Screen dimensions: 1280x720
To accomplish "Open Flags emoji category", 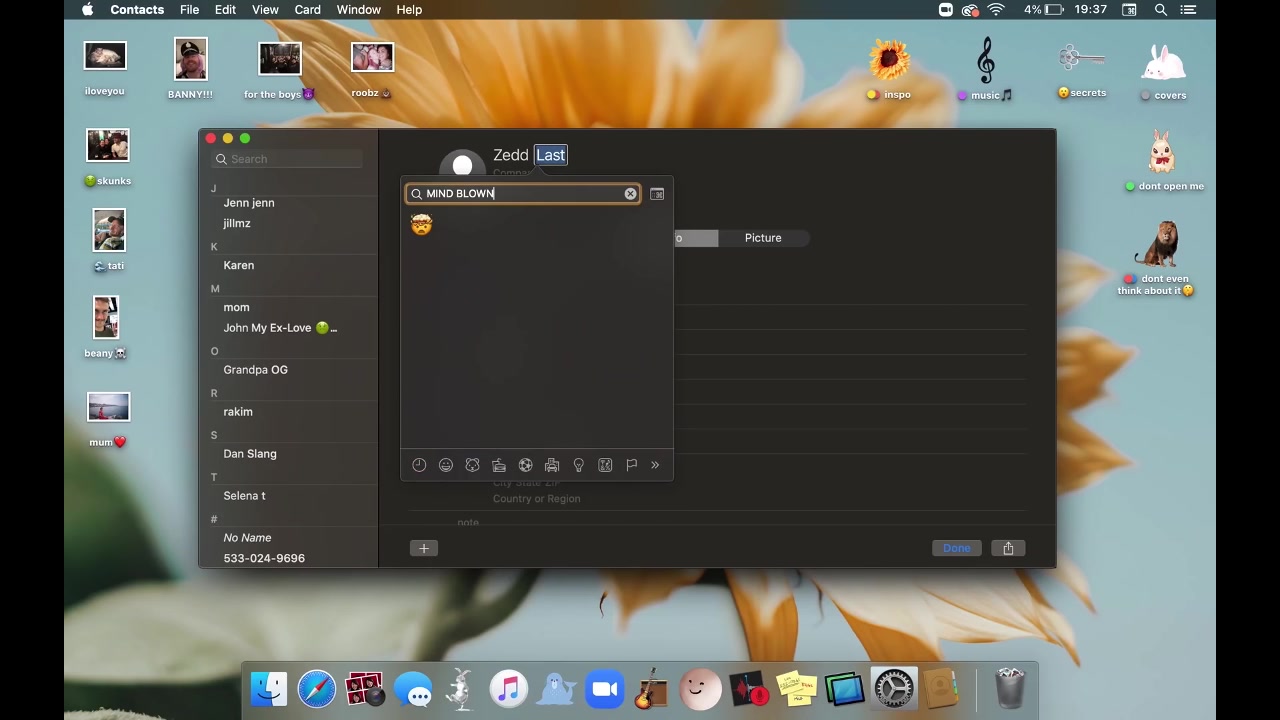I will click(631, 465).
